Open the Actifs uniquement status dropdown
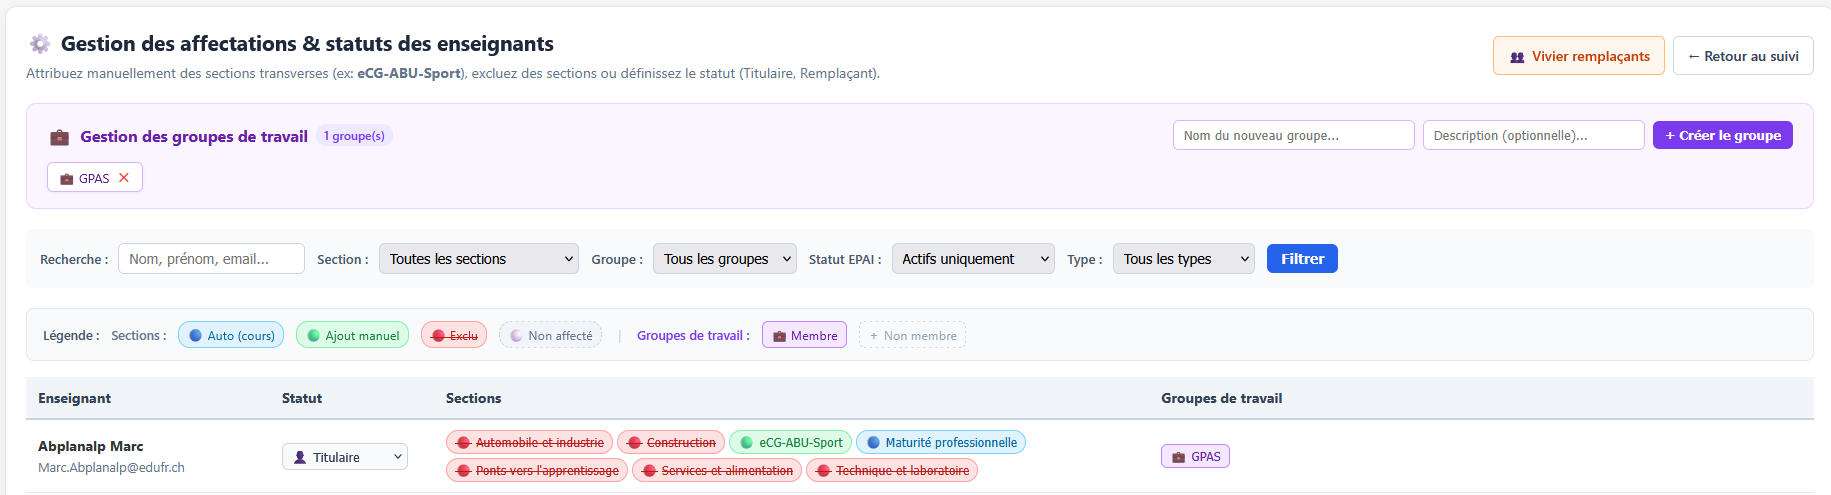Screen dimensions: 1831x495 [x=973, y=259]
